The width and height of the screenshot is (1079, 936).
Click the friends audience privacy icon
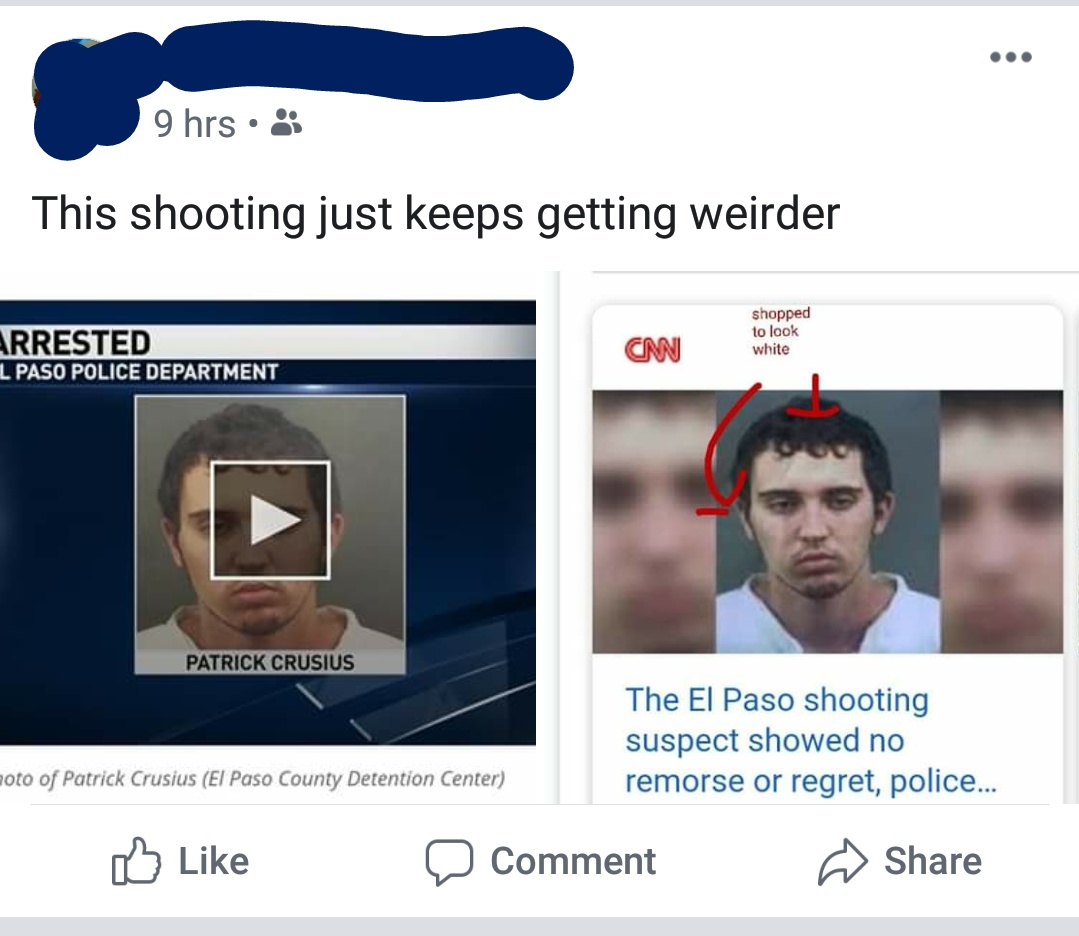click(286, 123)
